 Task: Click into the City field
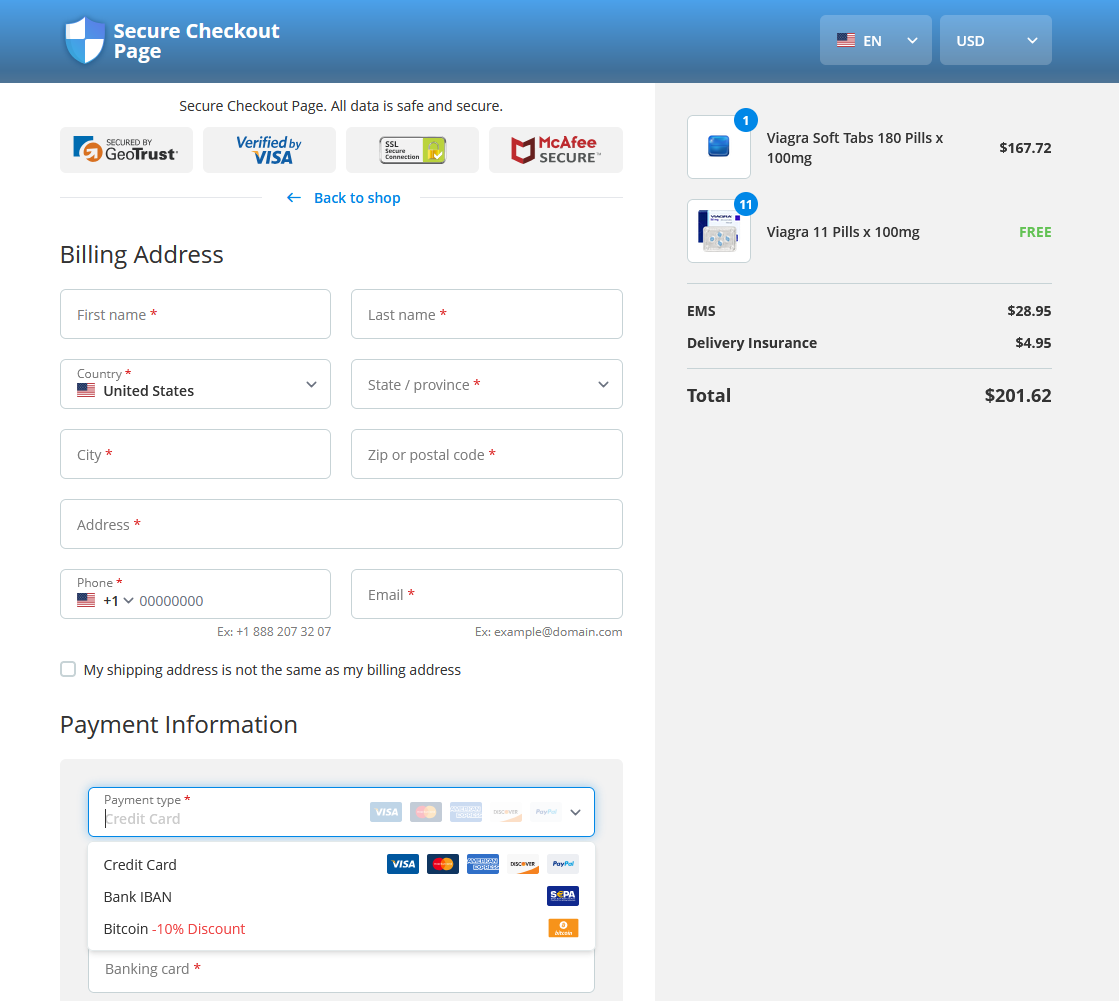click(x=196, y=454)
